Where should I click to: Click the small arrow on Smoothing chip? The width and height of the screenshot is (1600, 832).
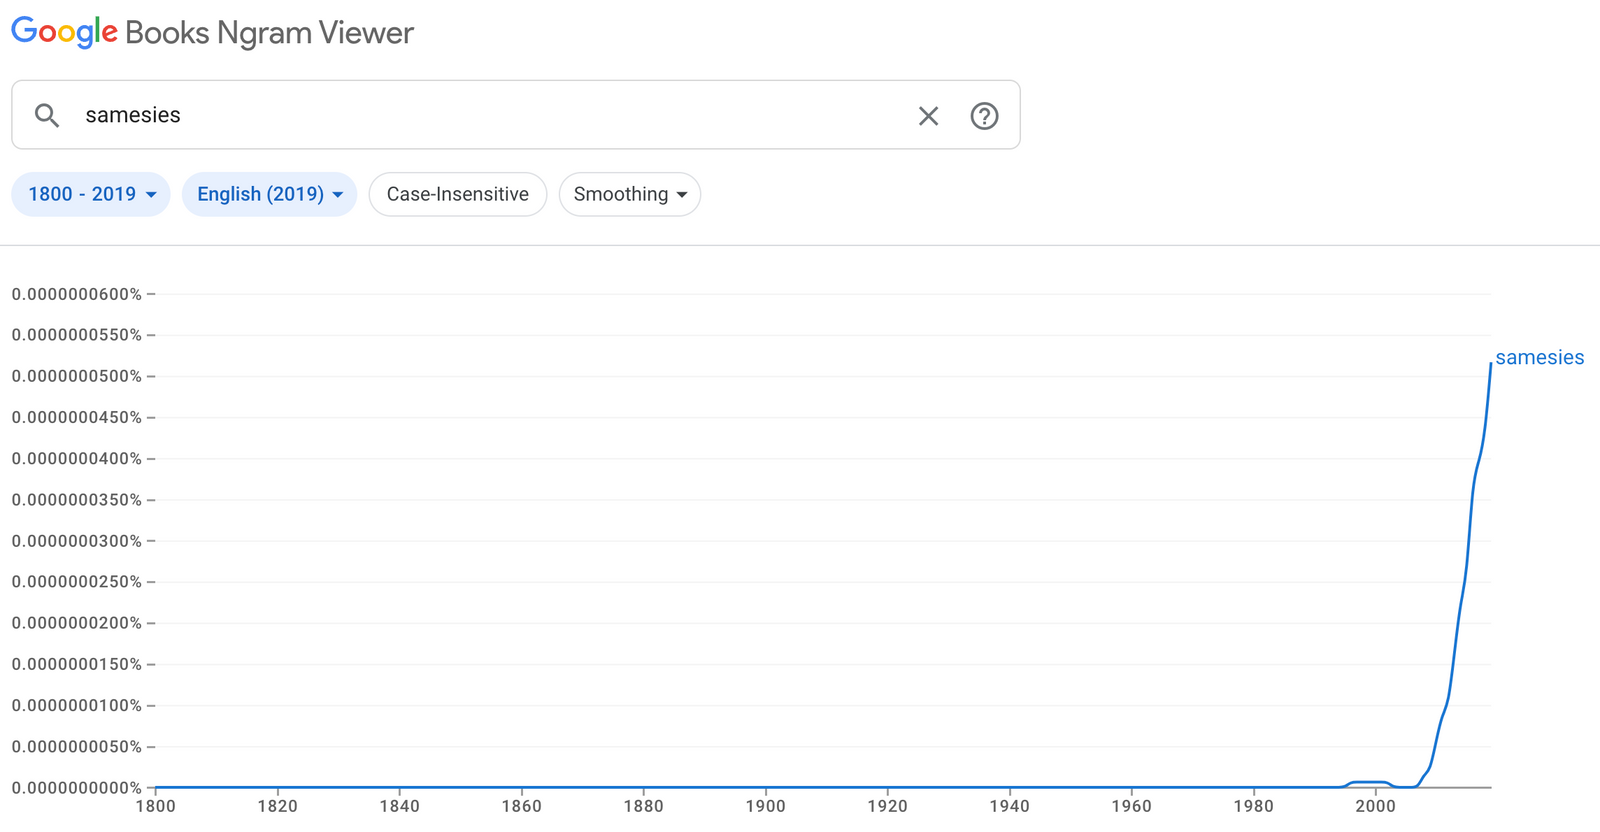(x=682, y=195)
